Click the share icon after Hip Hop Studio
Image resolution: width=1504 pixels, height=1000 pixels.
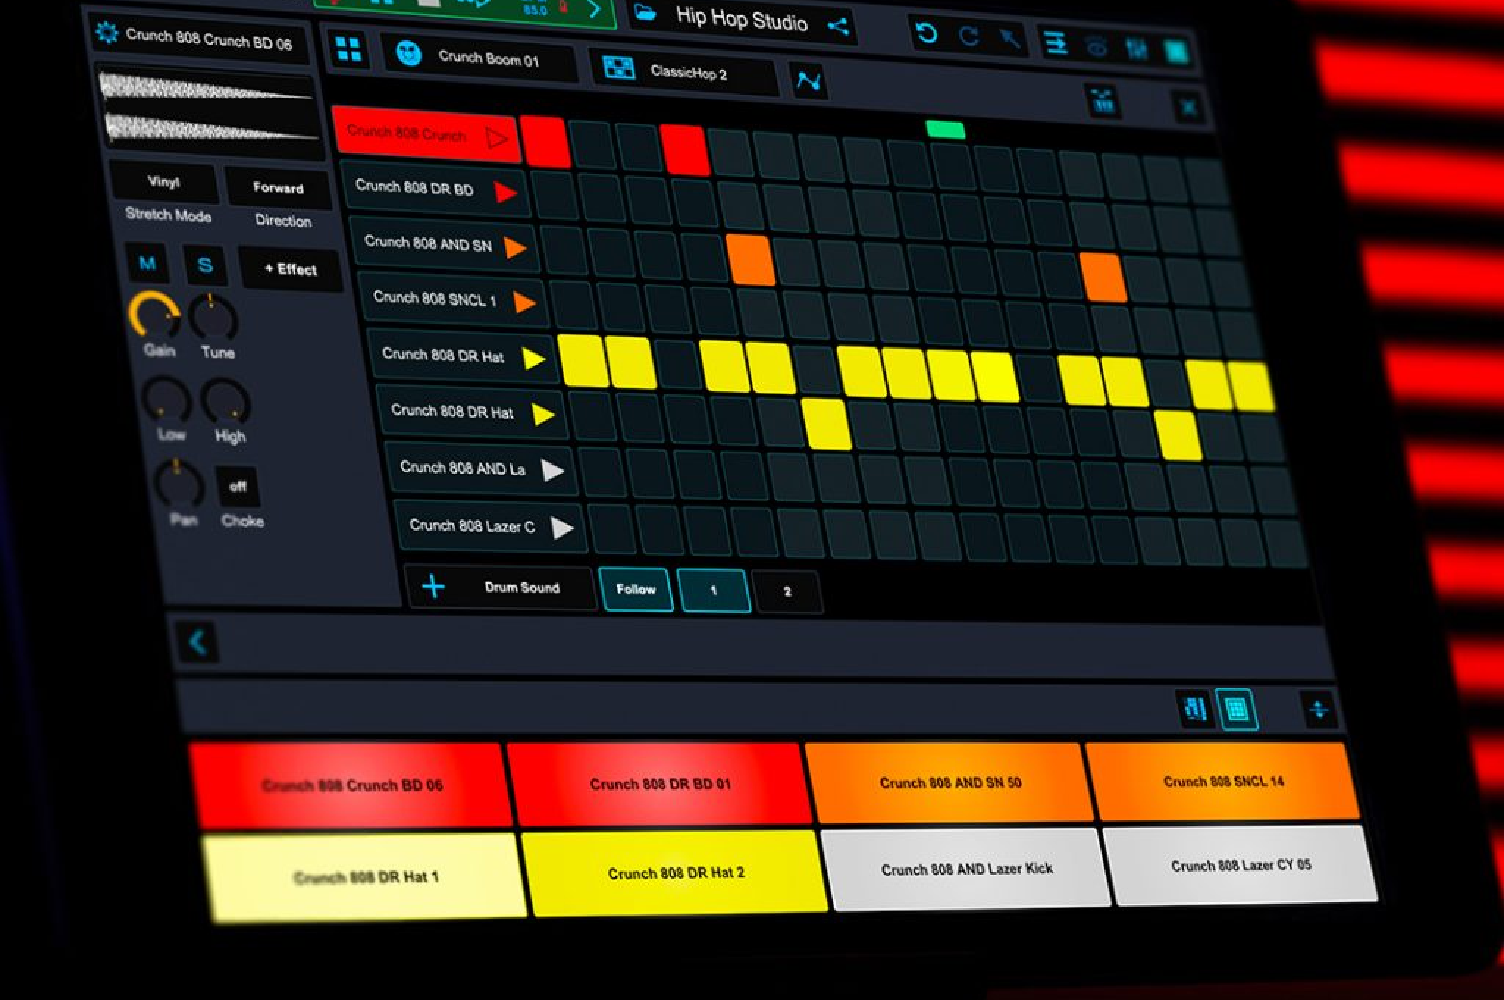(838, 26)
